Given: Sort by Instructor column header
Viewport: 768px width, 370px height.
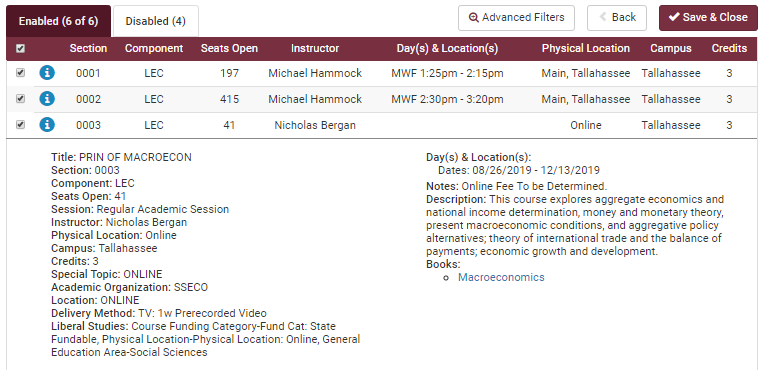Looking at the screenshot, I should pos(315,49).
